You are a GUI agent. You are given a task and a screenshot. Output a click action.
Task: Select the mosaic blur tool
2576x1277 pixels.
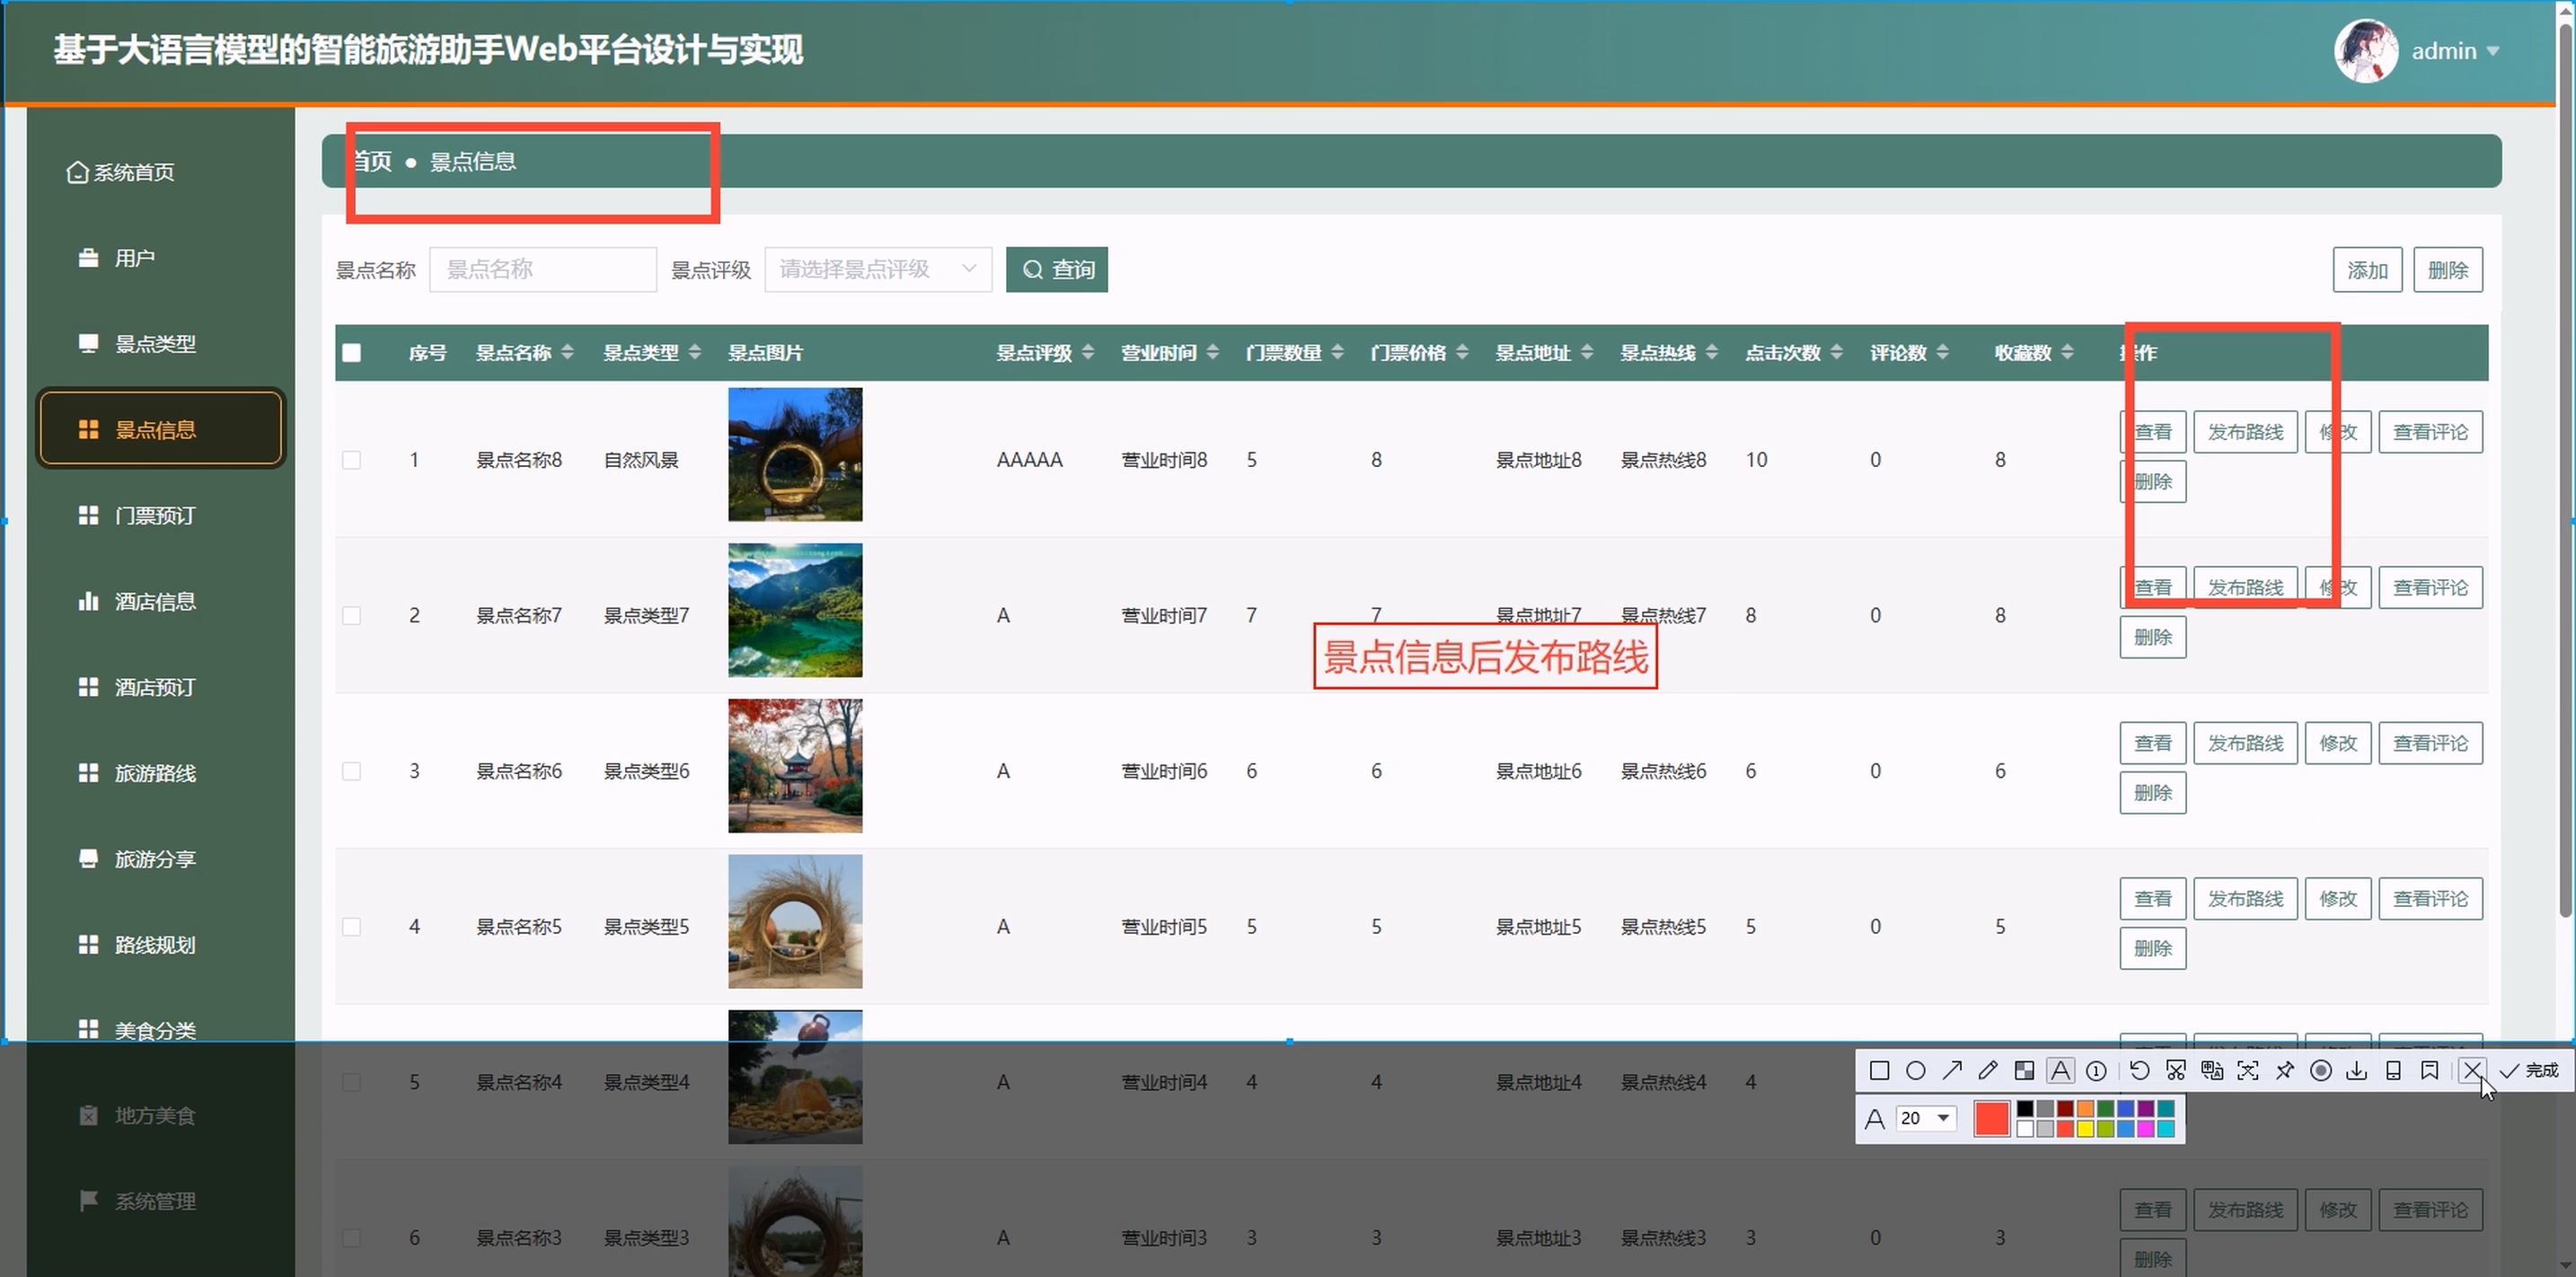click(2024, 1071)
